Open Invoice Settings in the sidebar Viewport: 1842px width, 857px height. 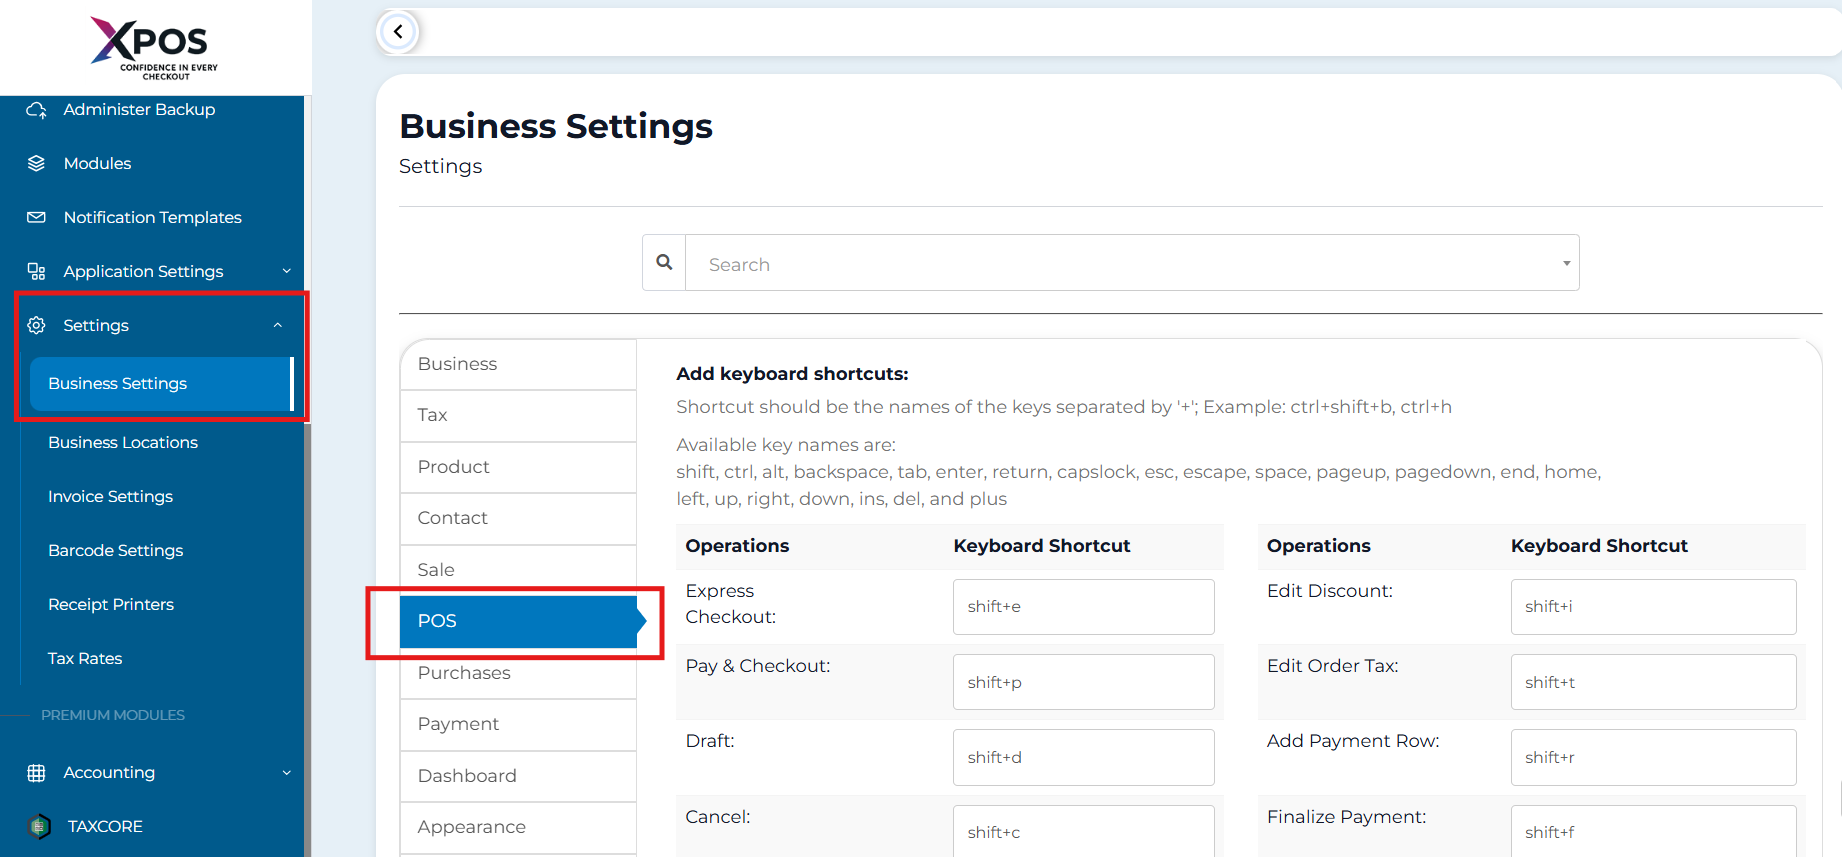pos(110,497)
